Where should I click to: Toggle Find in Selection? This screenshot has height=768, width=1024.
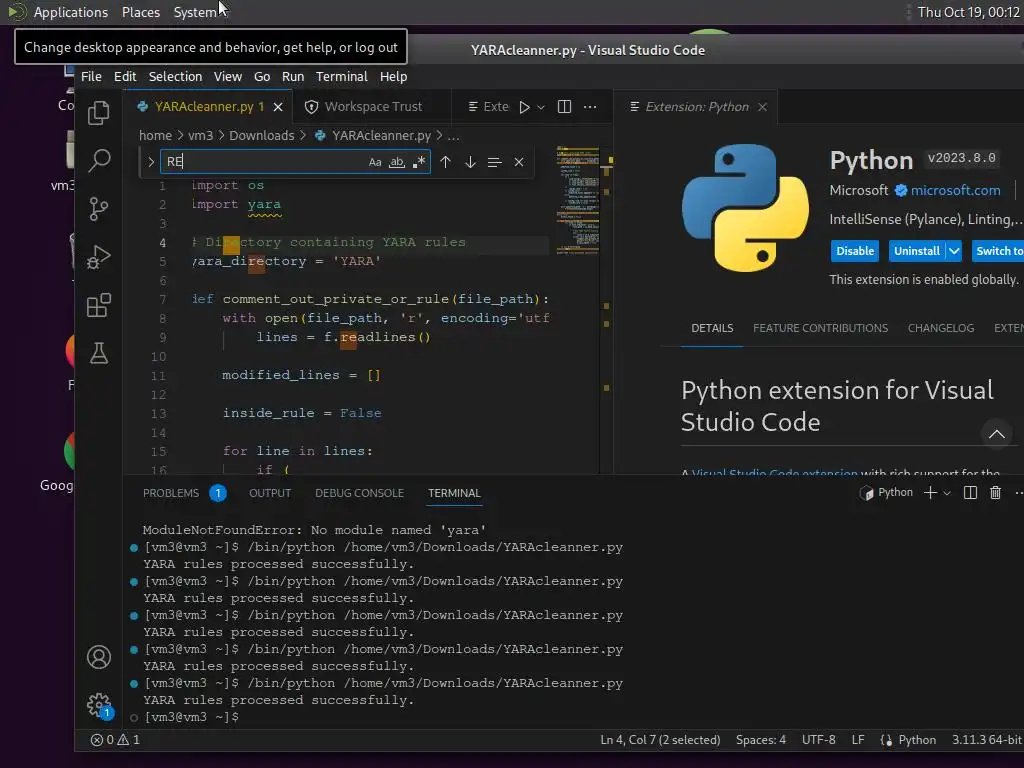(494, 162)
